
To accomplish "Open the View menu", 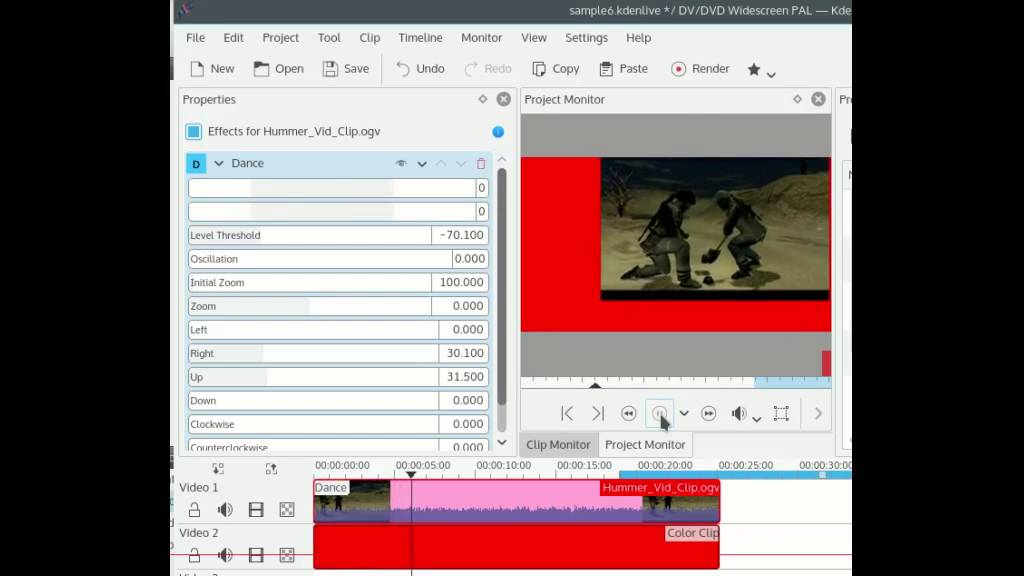I will (534, 38).
